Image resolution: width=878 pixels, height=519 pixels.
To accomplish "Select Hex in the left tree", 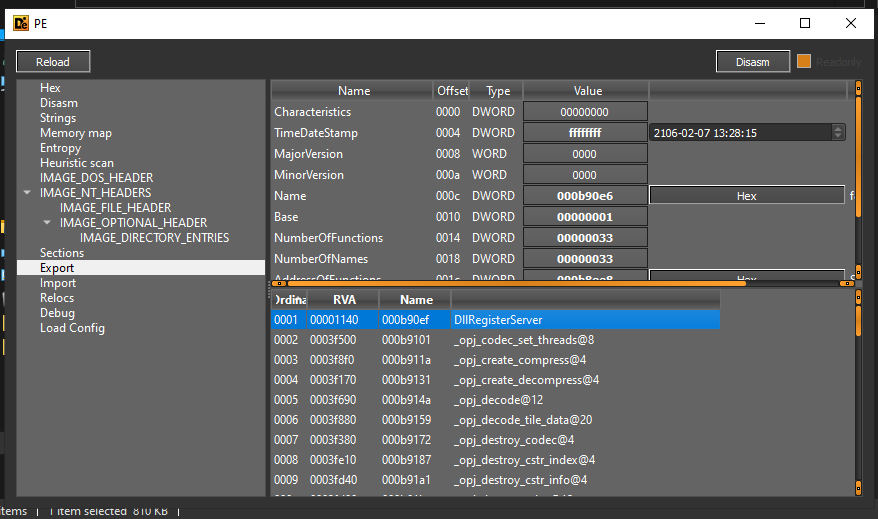I will click(50, 88).
